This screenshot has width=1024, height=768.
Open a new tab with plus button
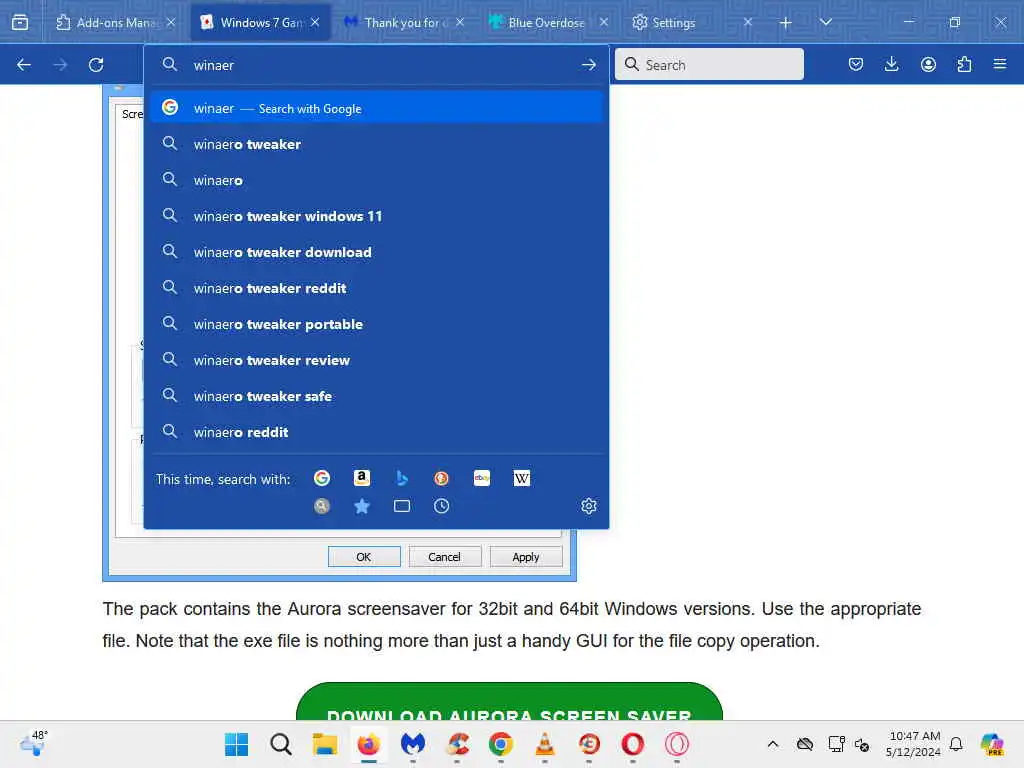point(786,23)
